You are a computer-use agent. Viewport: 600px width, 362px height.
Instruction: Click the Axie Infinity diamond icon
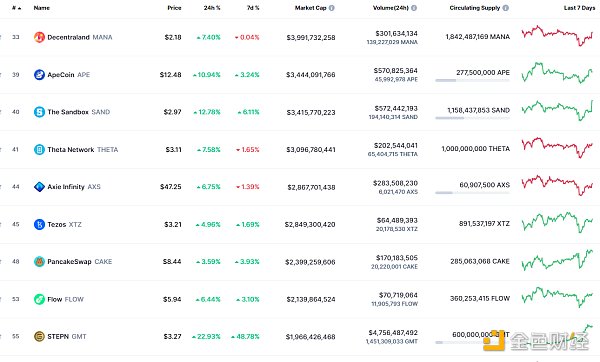pyautogui.click(x=39, y=187)
